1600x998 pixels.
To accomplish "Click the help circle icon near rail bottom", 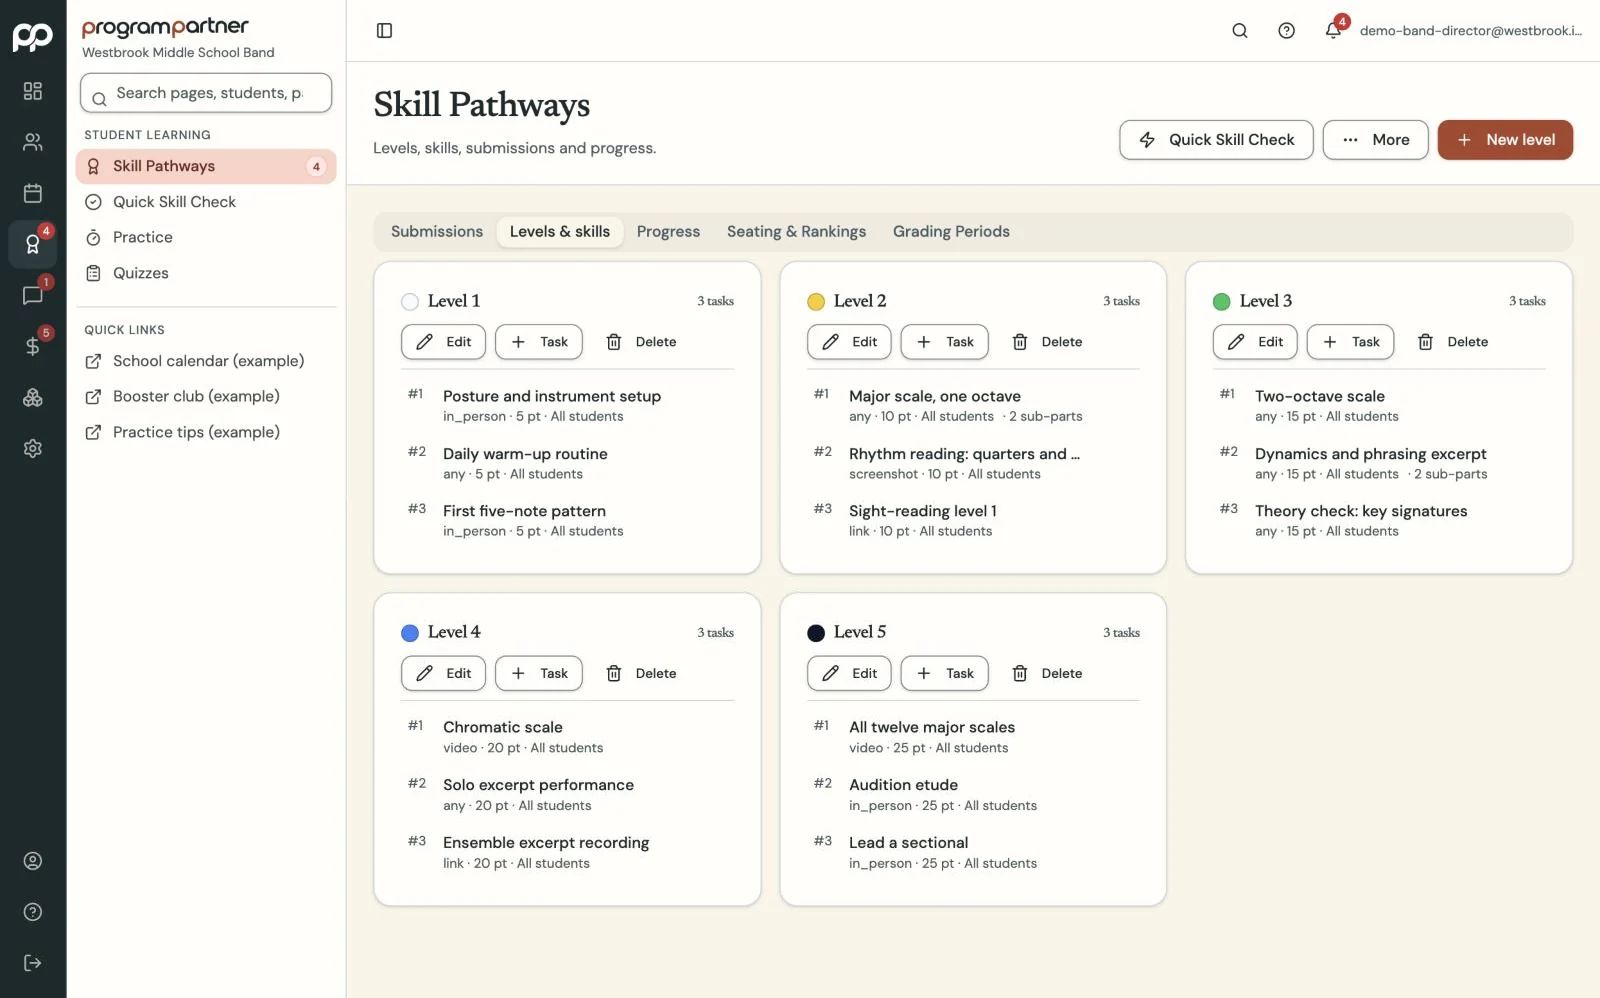I will (x=33, y=912).
